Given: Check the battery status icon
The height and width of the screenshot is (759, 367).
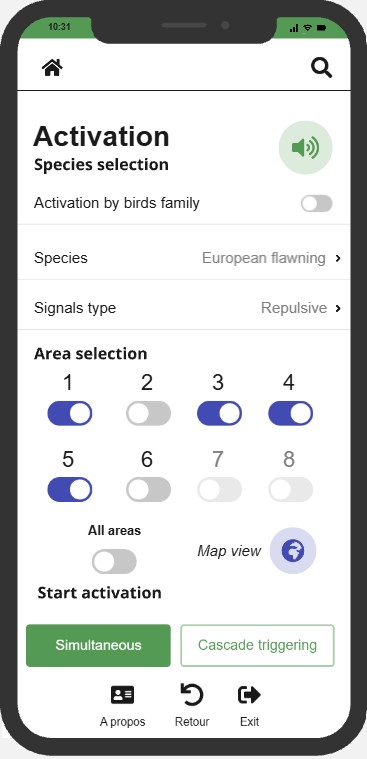Looking at the screenshot, I should tap(321, 28).
